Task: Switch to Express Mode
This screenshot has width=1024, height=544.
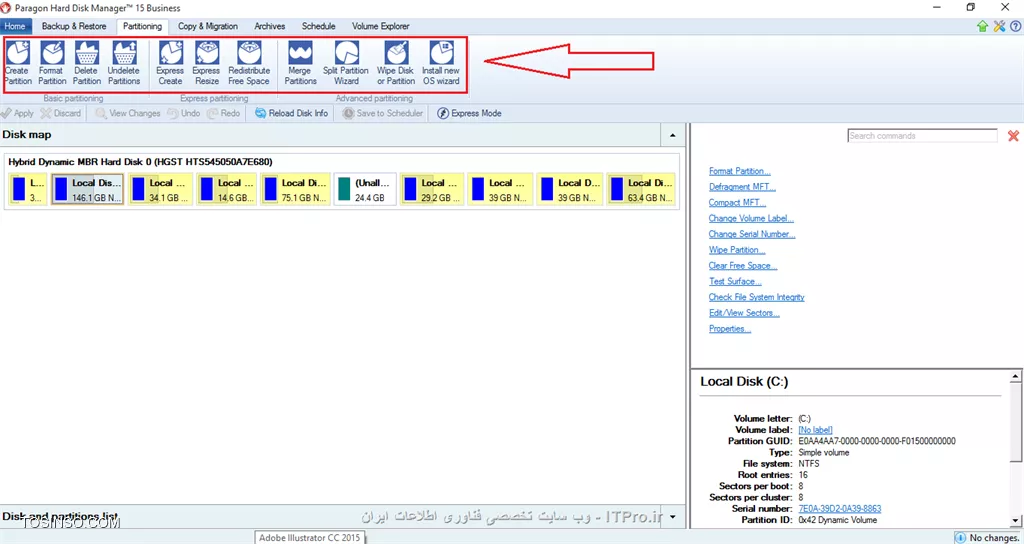Action: [469, 113]
